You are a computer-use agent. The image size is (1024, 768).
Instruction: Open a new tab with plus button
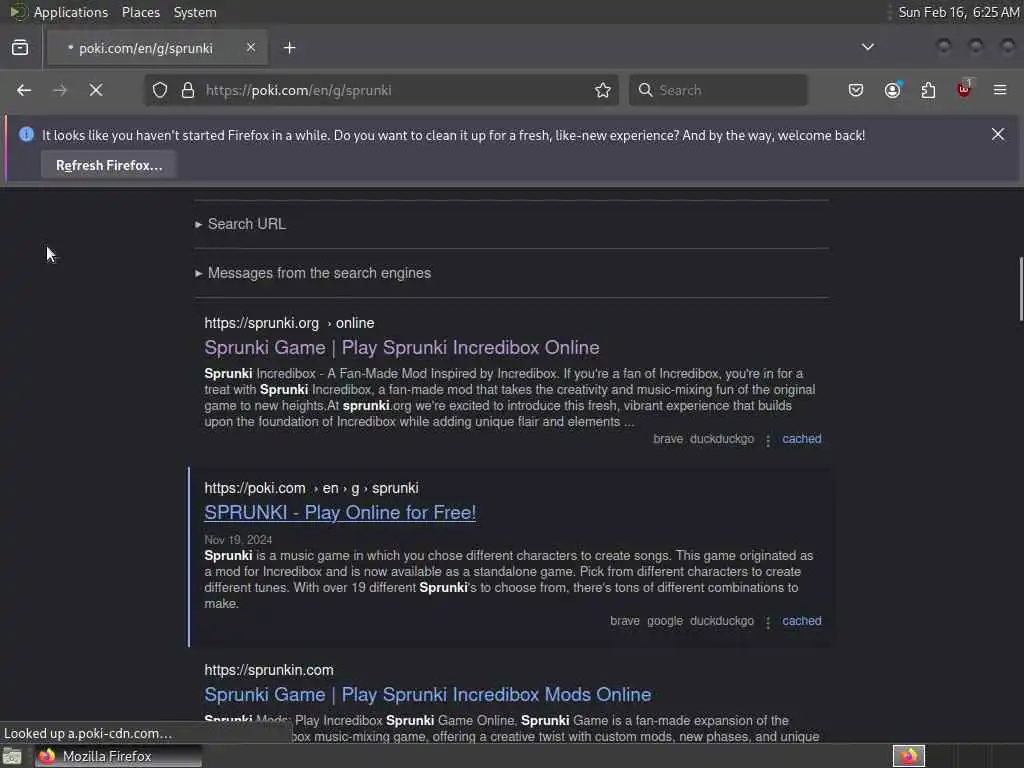290,48
